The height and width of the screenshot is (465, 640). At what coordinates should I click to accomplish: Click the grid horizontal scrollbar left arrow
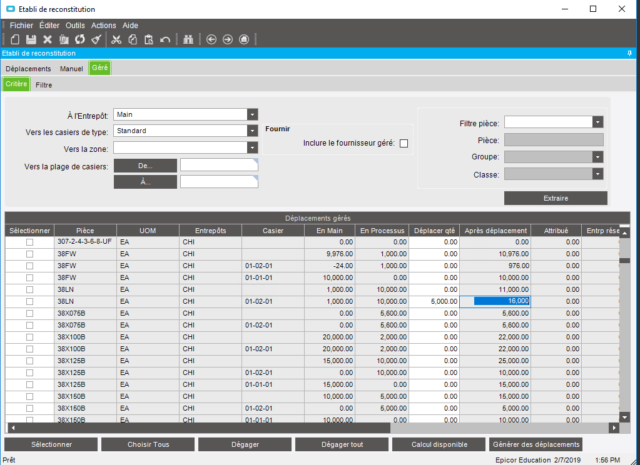[13, 428]
